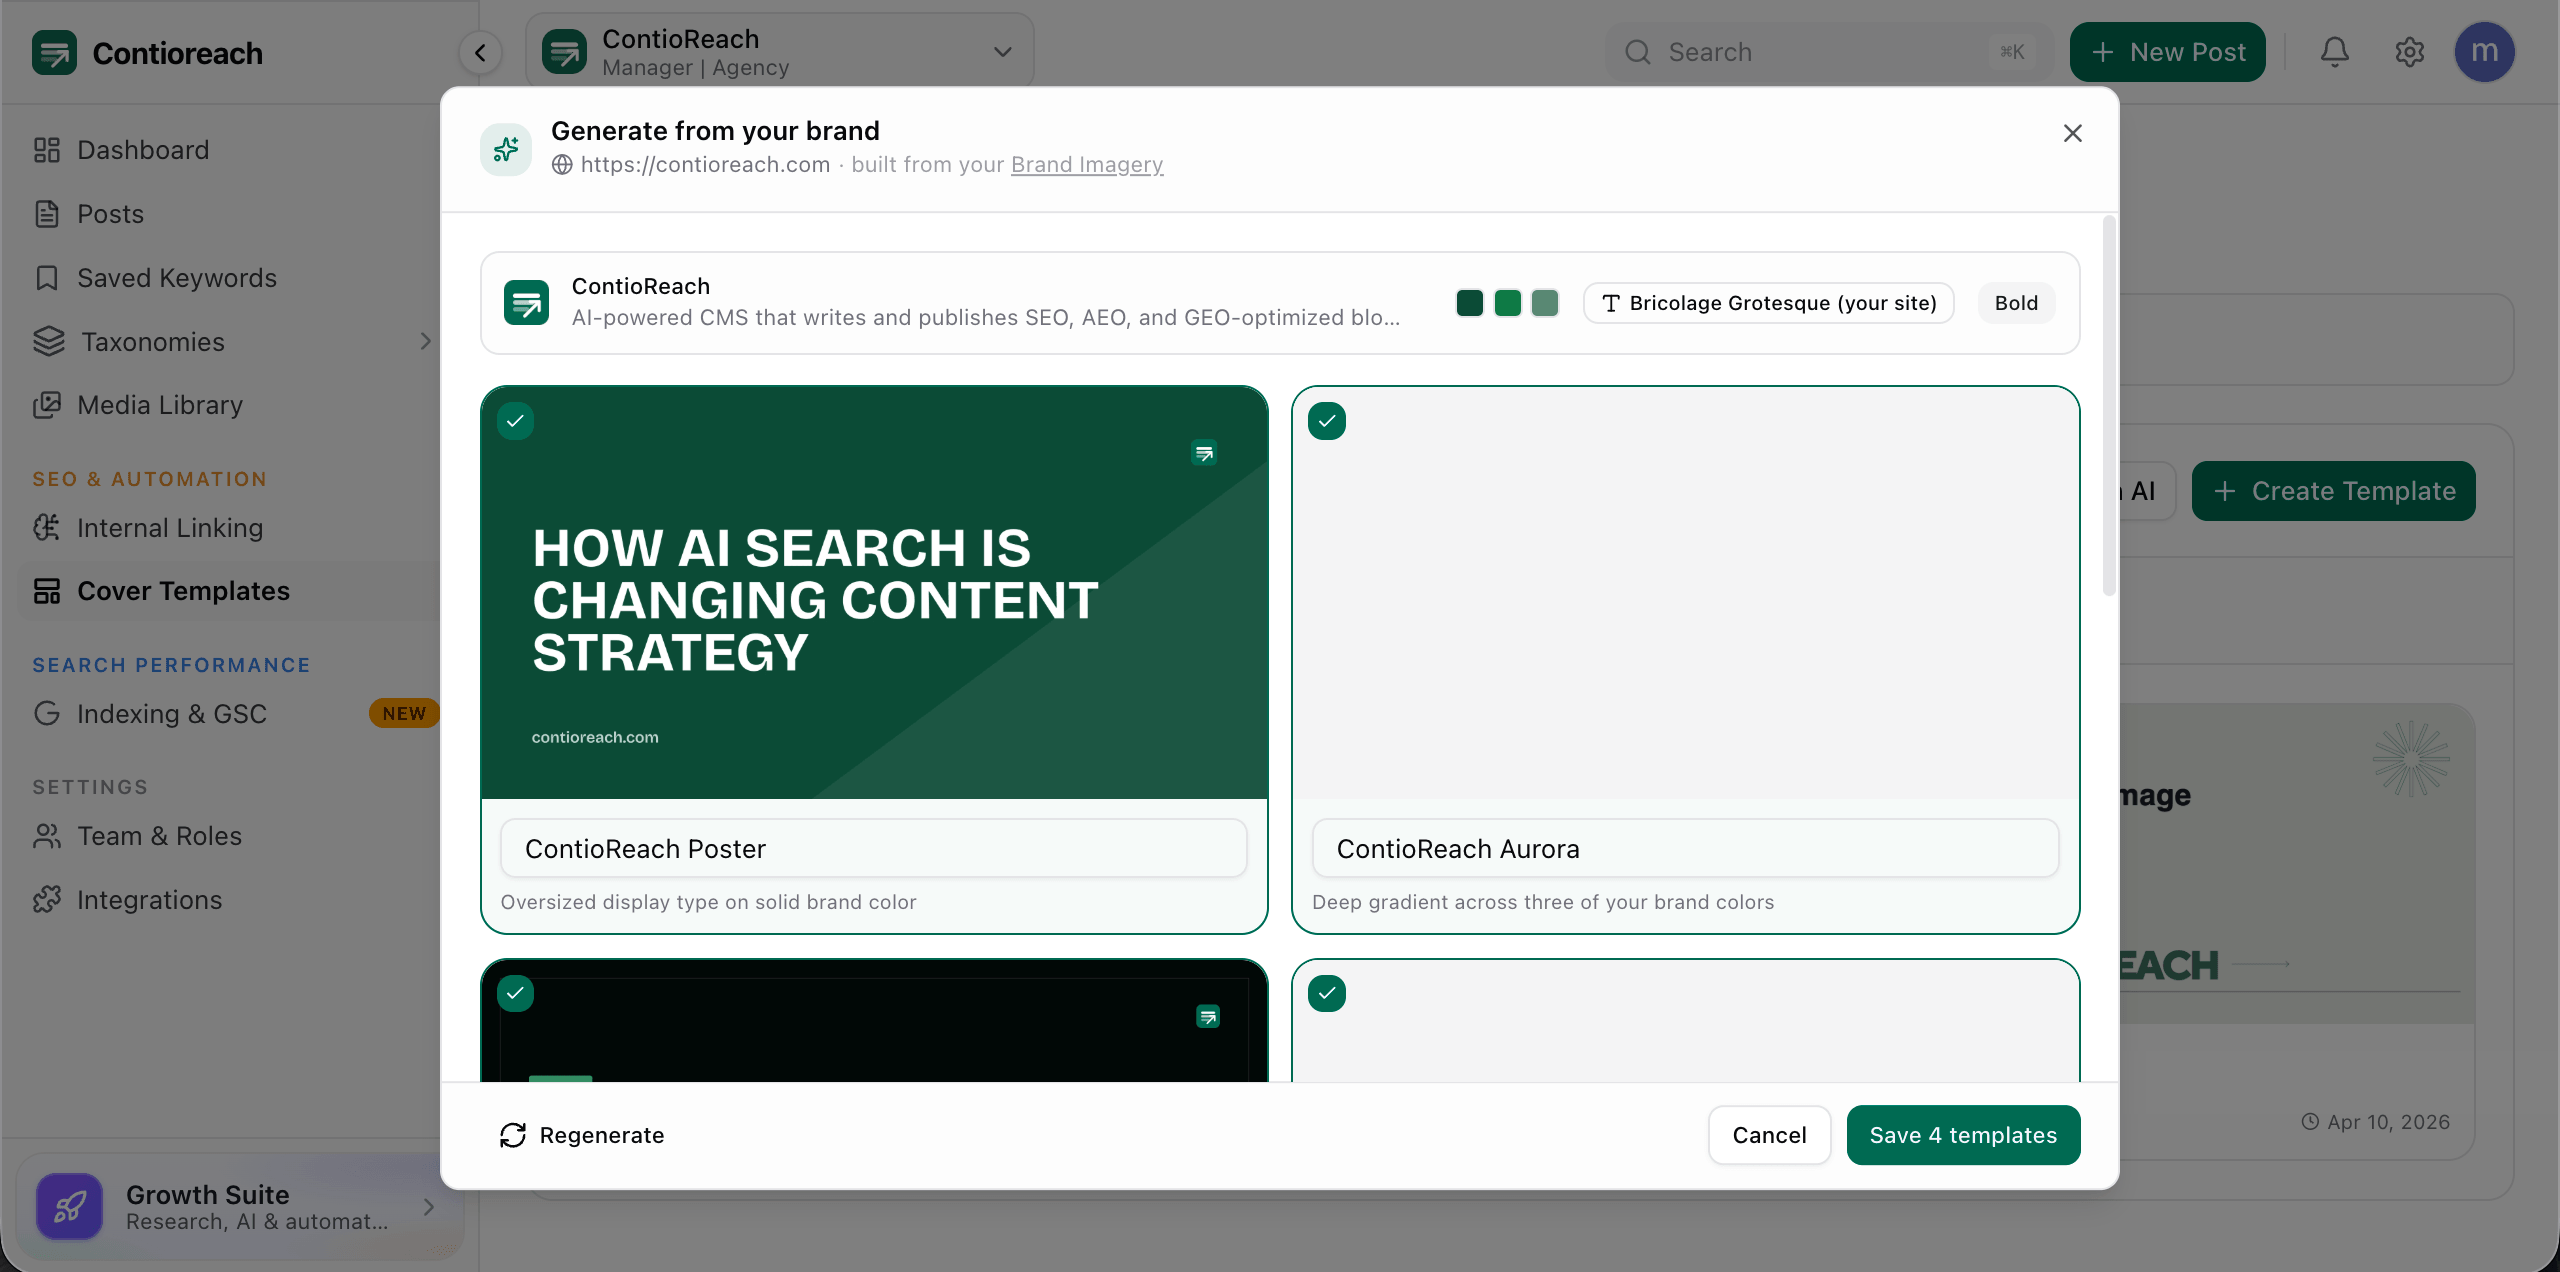
Task: Click the sparkle generate icon in dialog header
Action: pyautogui.click(x=506, y=149)
